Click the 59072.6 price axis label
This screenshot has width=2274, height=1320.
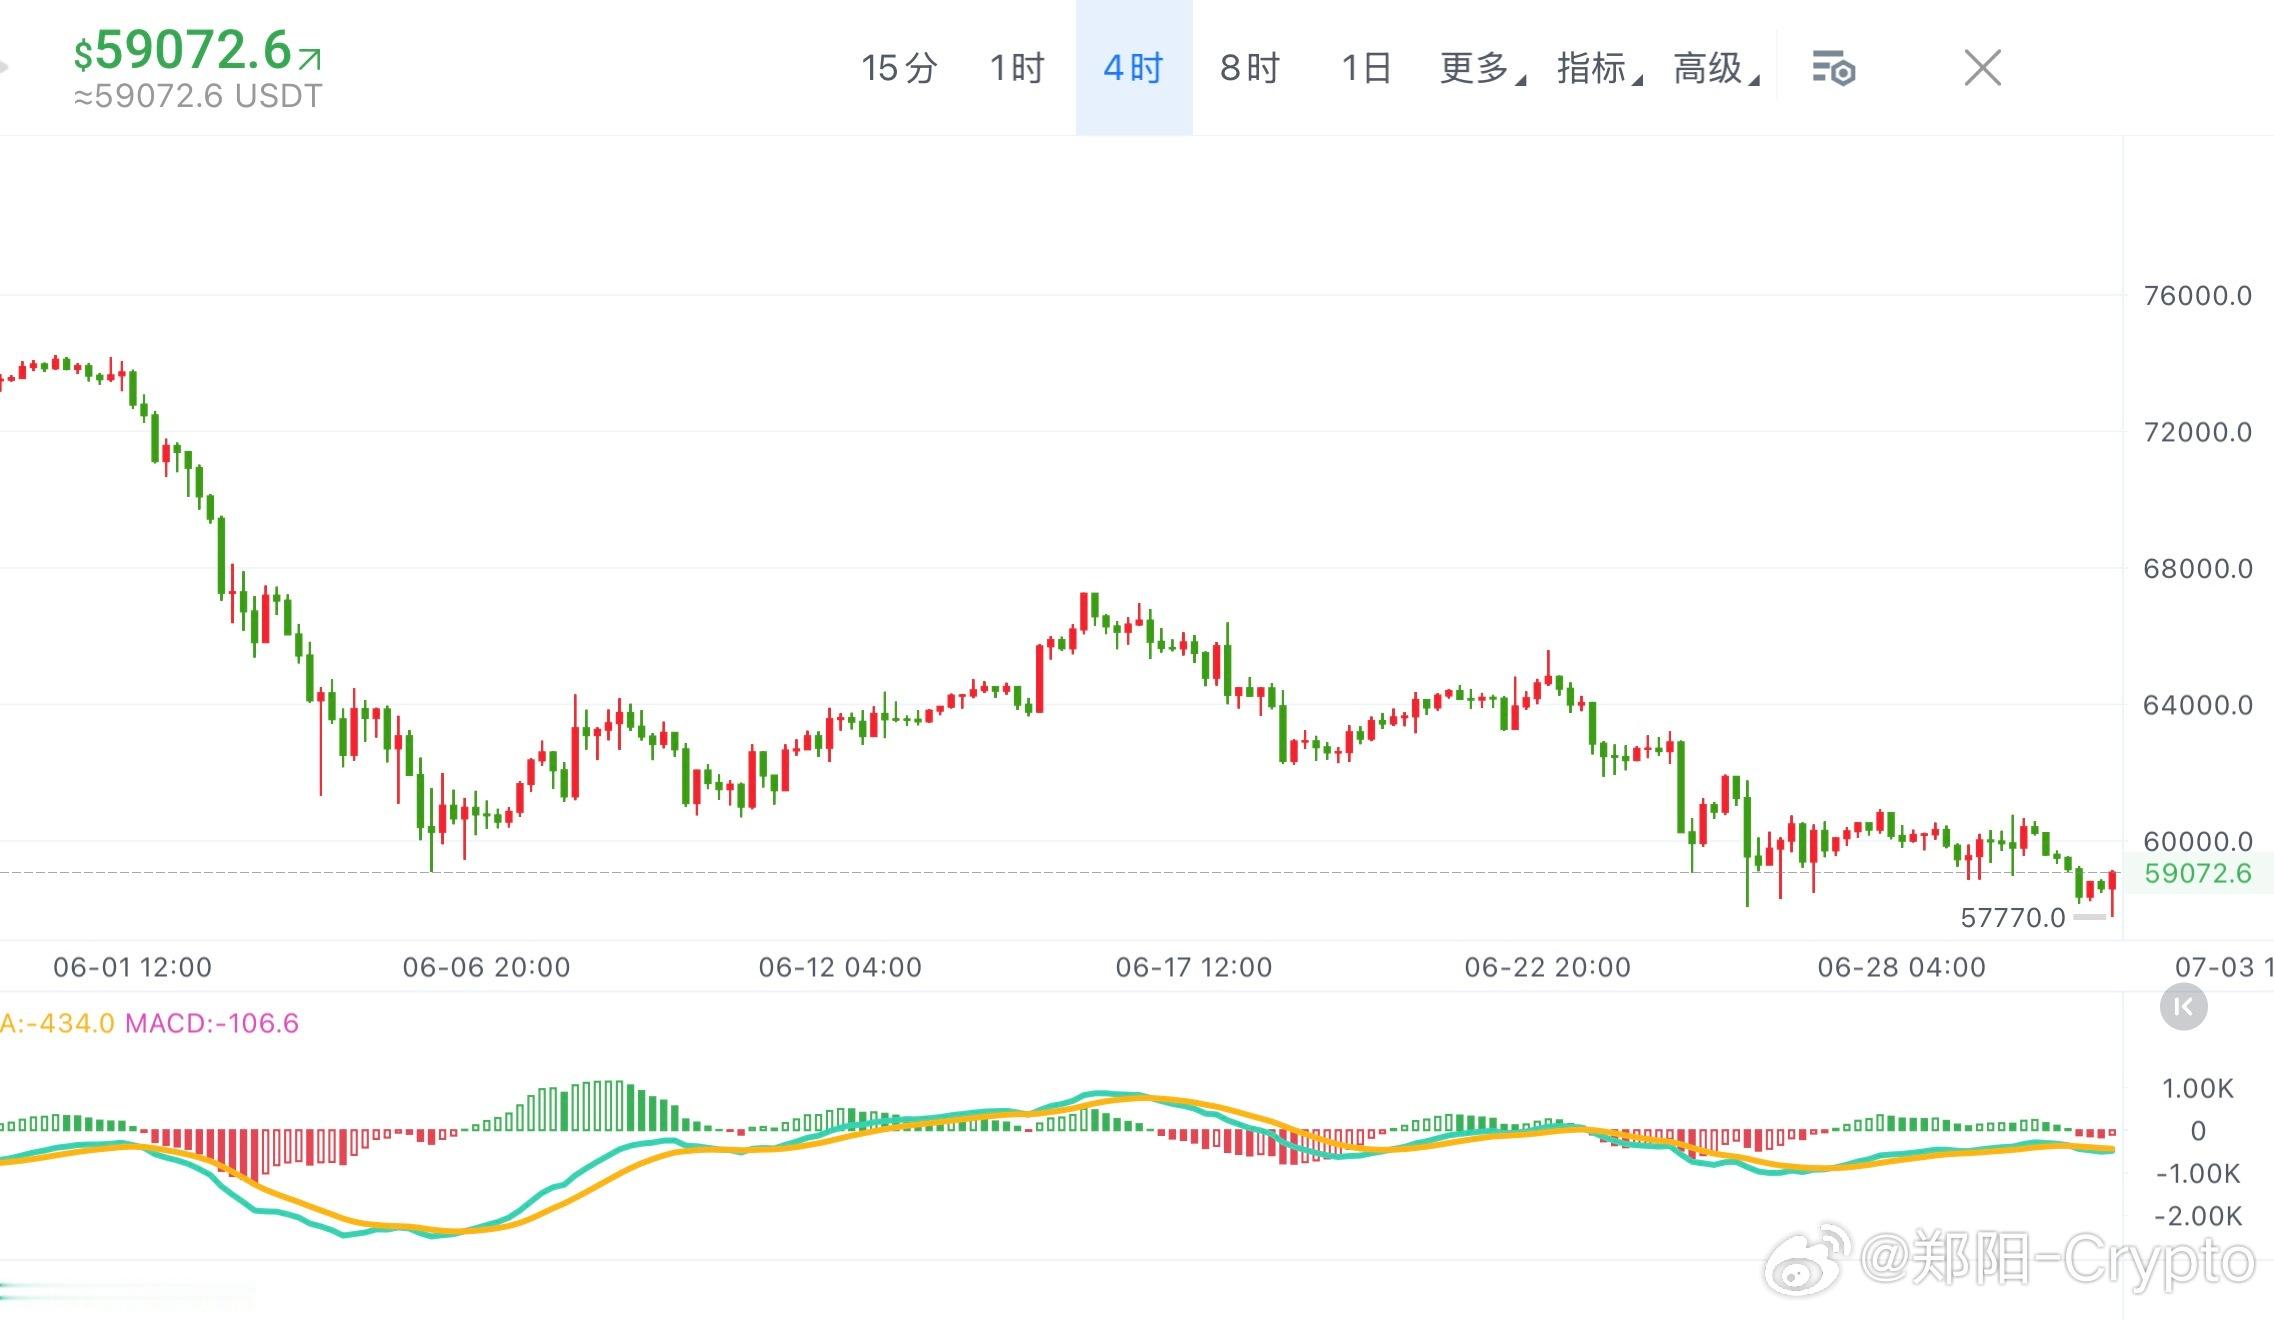click(2197, 873)
